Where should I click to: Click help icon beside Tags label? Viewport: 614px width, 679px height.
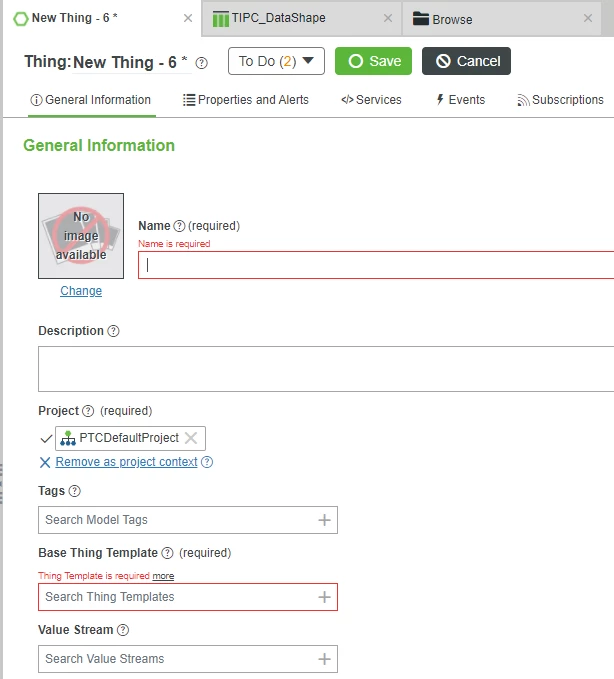(x=75, y=491)
